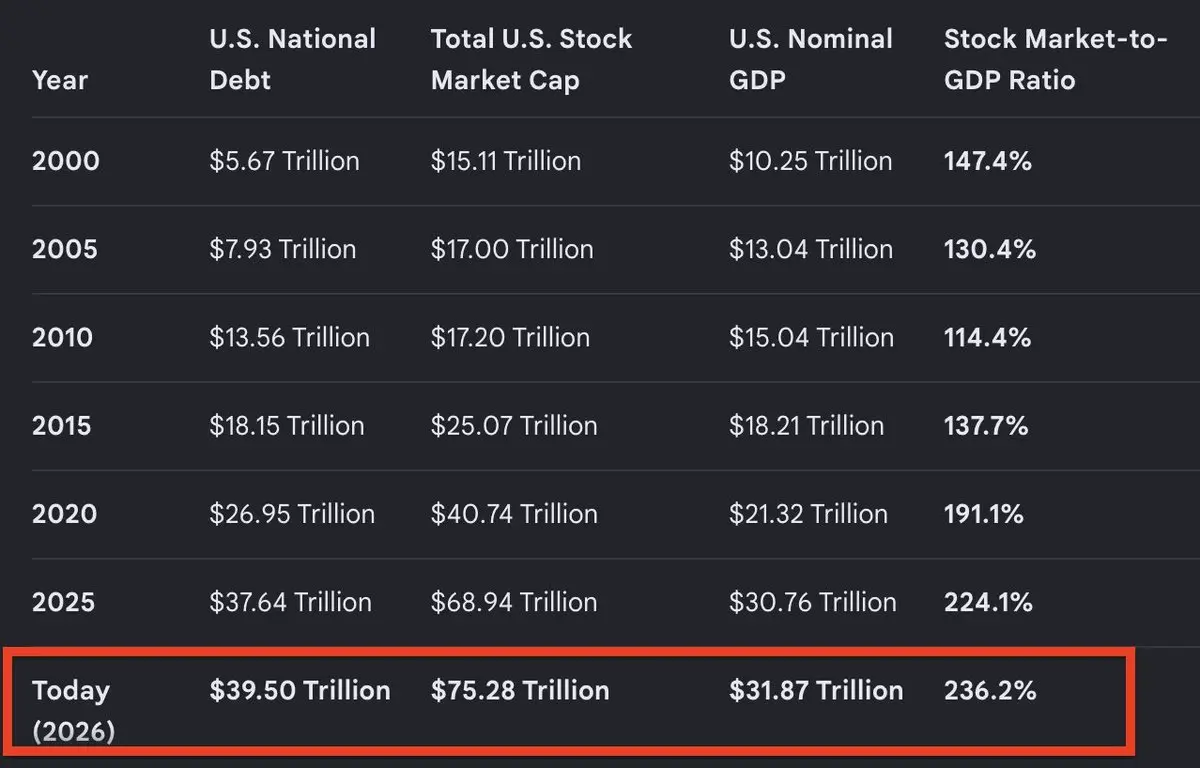Click the $17.00 Trillion market cap cell
This screenshot has height=768, width=1200.
tap(512, 250)
